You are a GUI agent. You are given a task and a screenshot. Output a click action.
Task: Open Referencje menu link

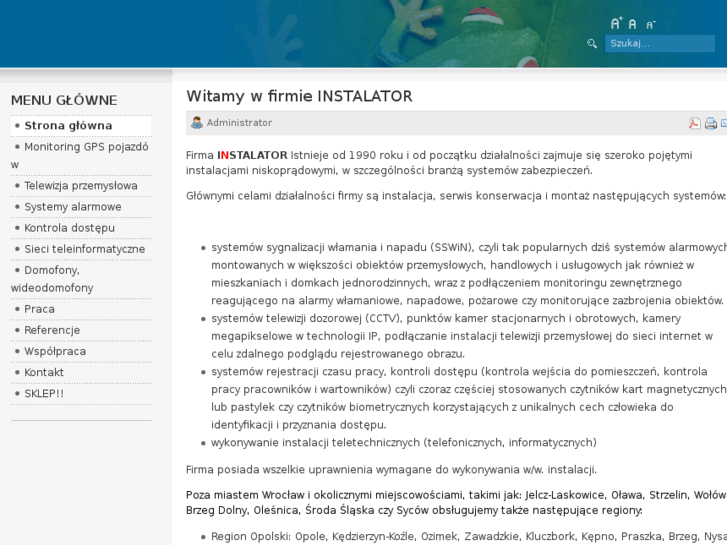pos(81,330)
